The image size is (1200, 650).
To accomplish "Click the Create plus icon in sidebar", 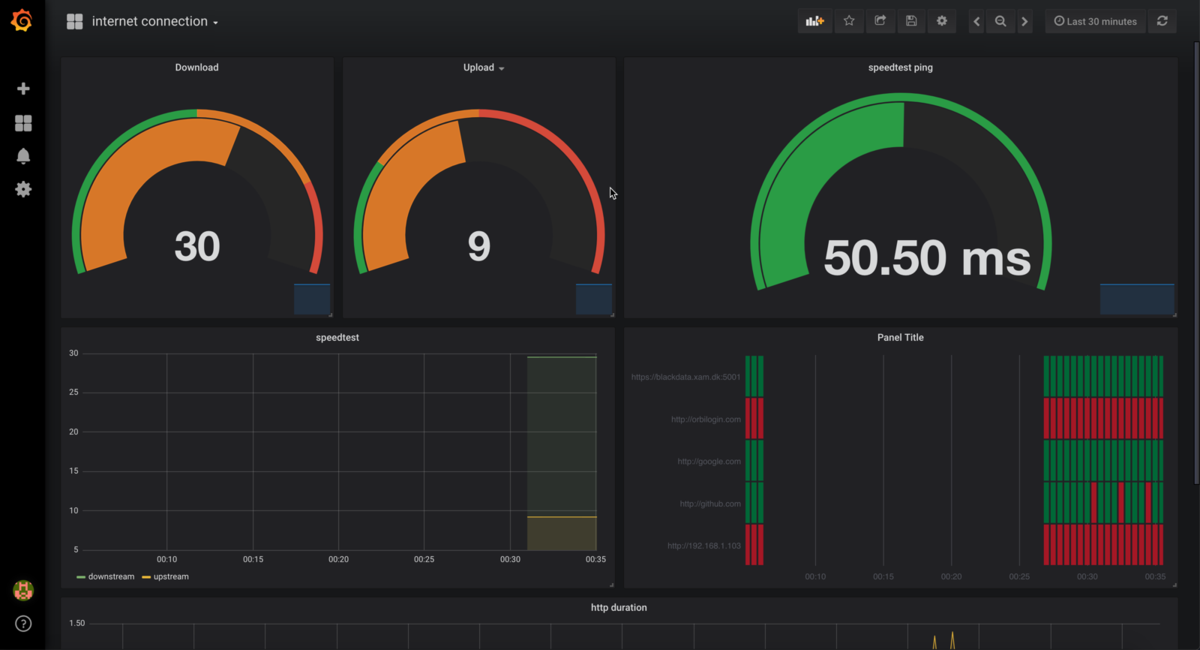I will (x=22, y=88).
